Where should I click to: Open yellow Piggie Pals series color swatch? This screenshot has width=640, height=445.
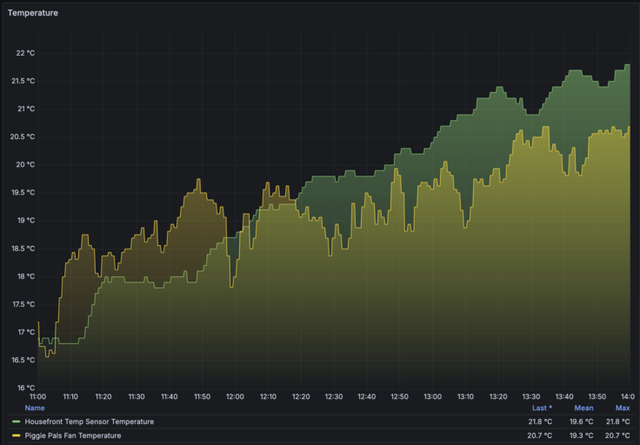click(16, 436)
